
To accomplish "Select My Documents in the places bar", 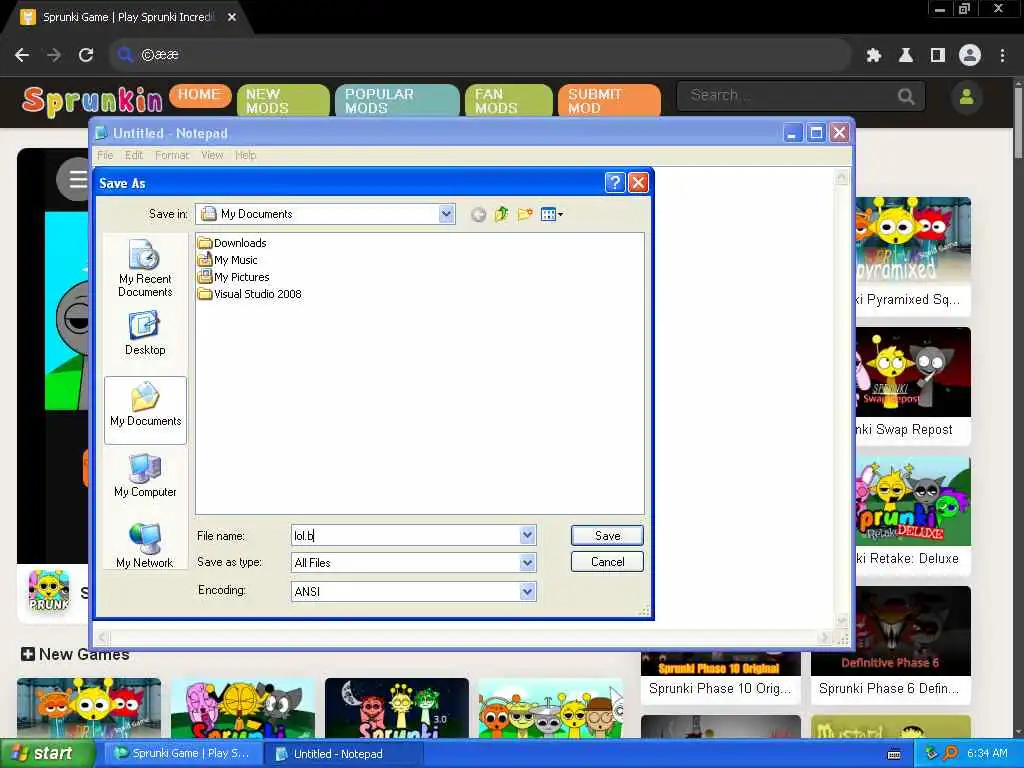I will coord(145,410).
